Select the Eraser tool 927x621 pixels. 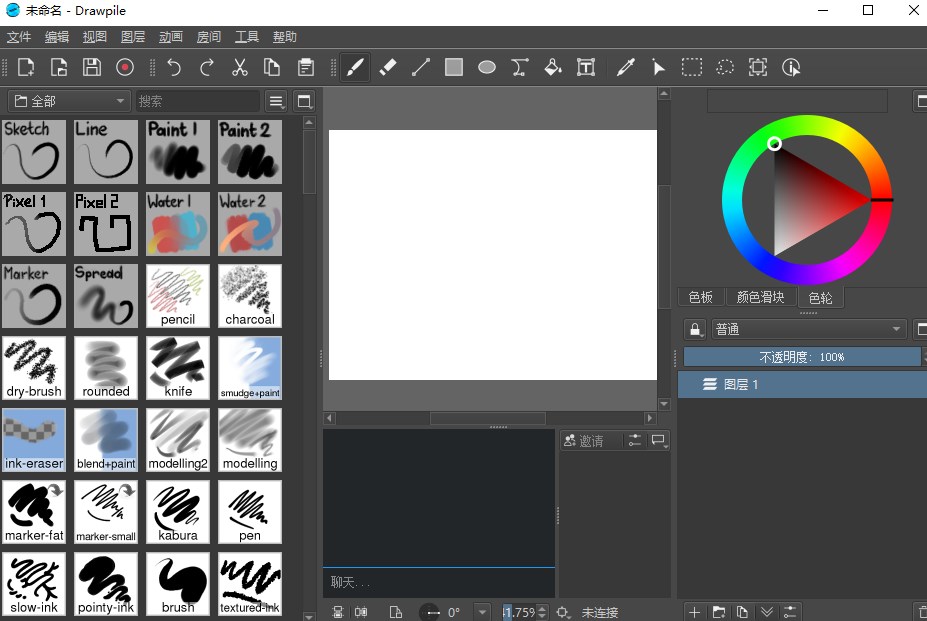(x=388, y=67)
